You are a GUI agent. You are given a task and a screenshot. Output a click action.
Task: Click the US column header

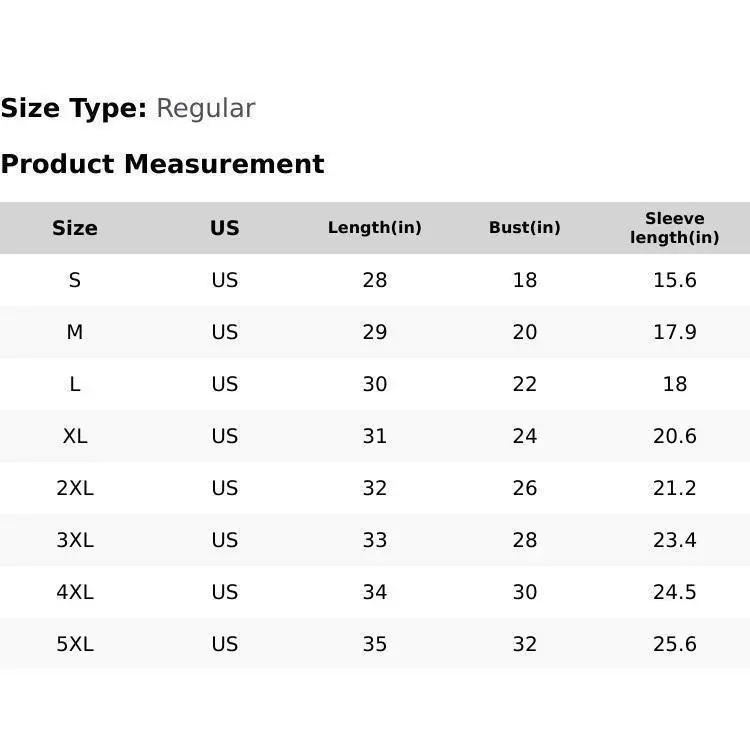click(x=224, y=228)
